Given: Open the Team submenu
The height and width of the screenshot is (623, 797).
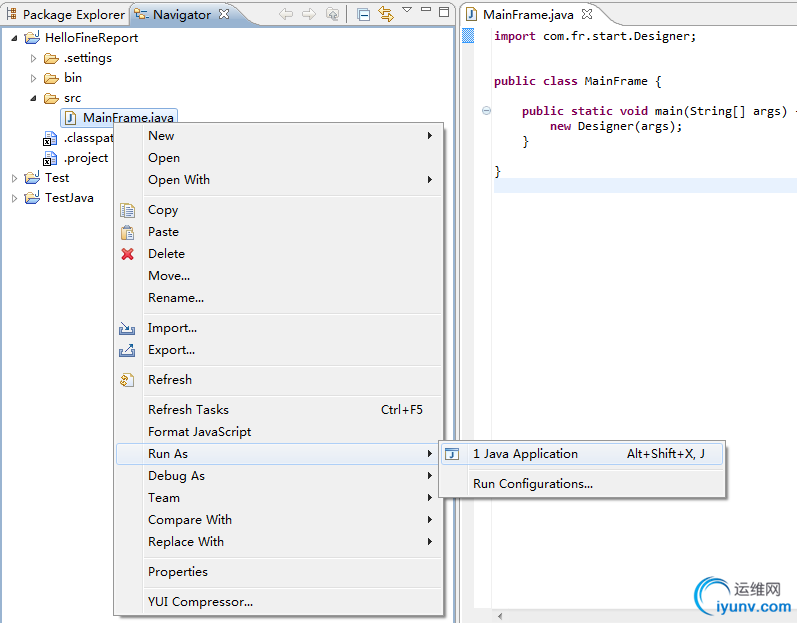Looking at the screenshot, I should 280,497.
